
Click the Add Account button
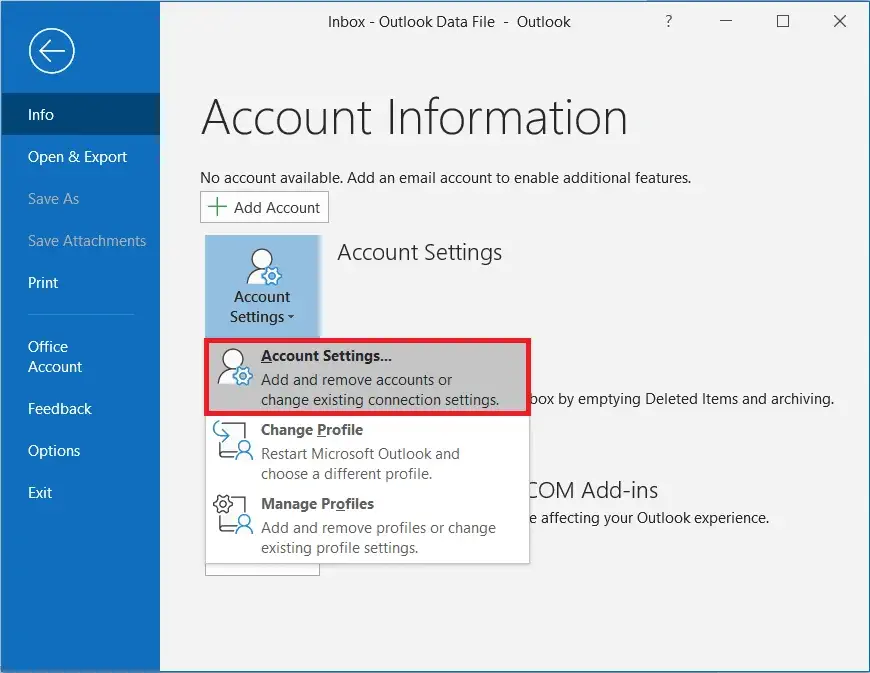tap(264, 207)
